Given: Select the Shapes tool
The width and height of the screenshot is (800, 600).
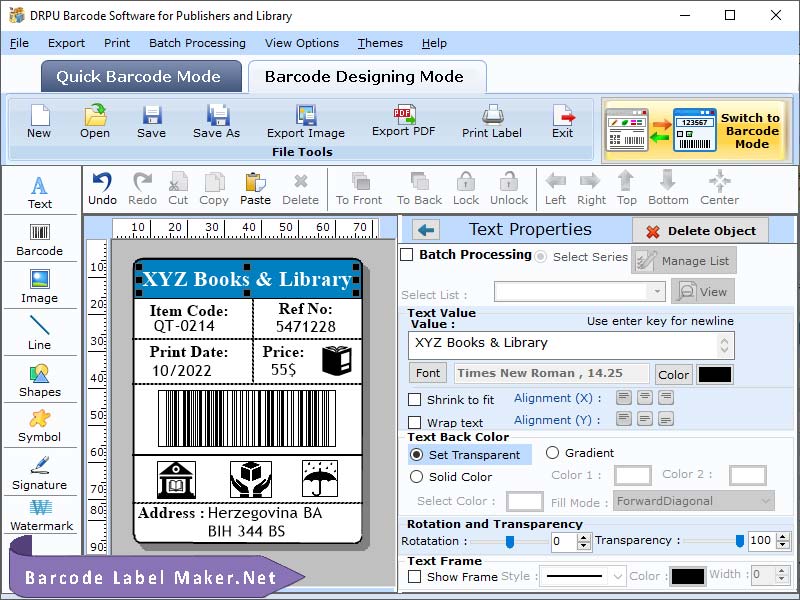Looking at the screenshot, I should pyautogui.click(x=39, y=381).
